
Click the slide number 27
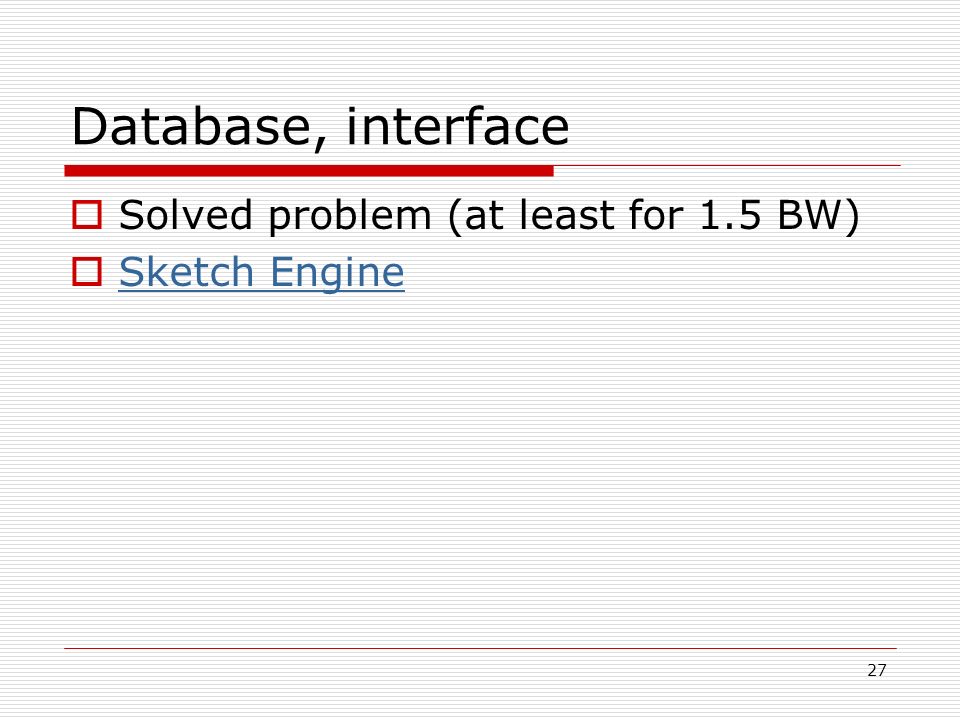click(877, 670)
